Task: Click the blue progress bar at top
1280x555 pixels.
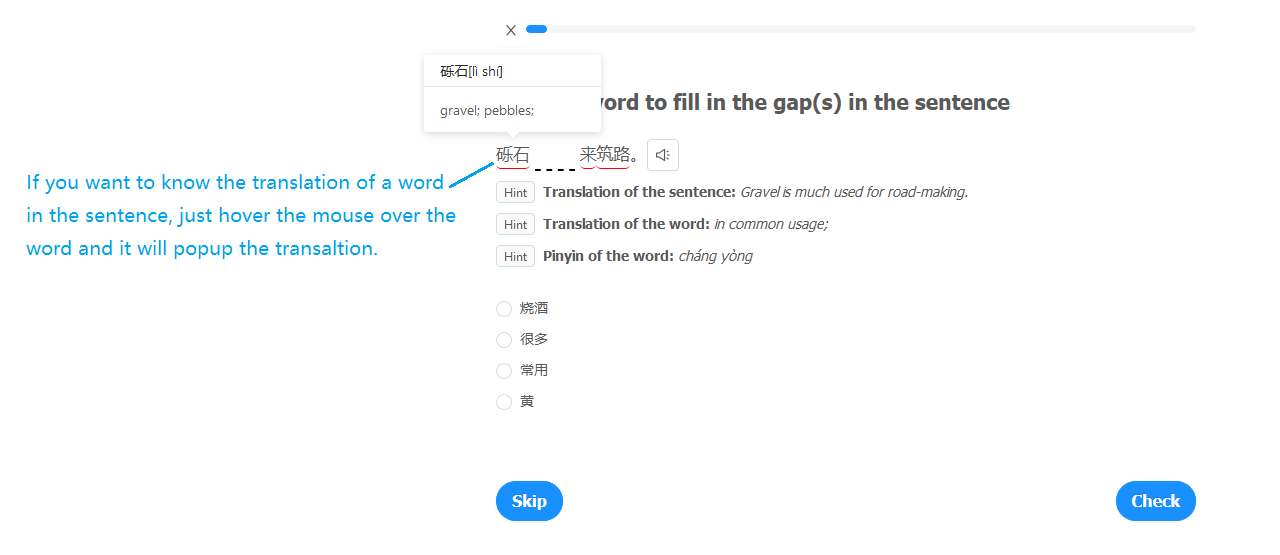Action: click(x=537, y=29)
